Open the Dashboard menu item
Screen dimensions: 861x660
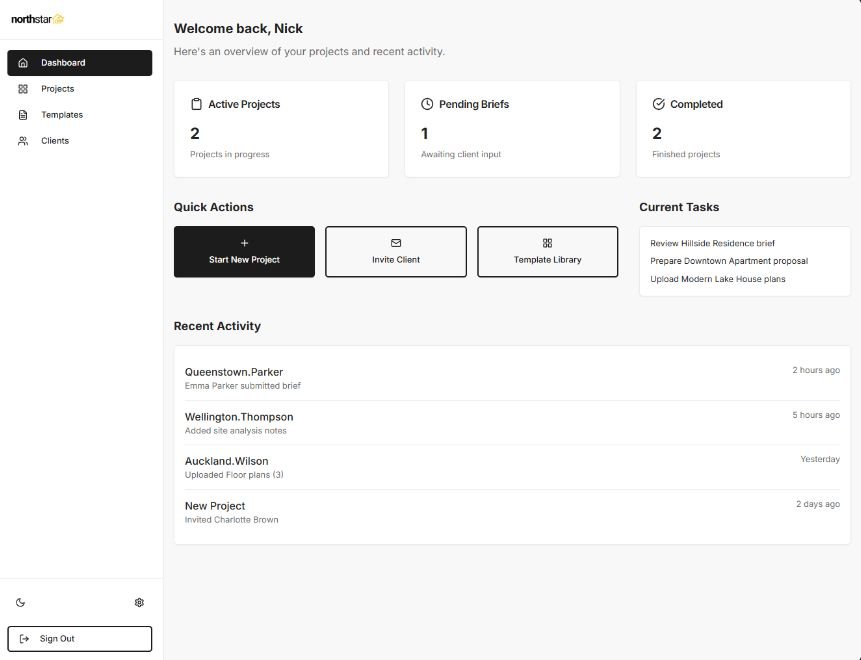point(80,63)
